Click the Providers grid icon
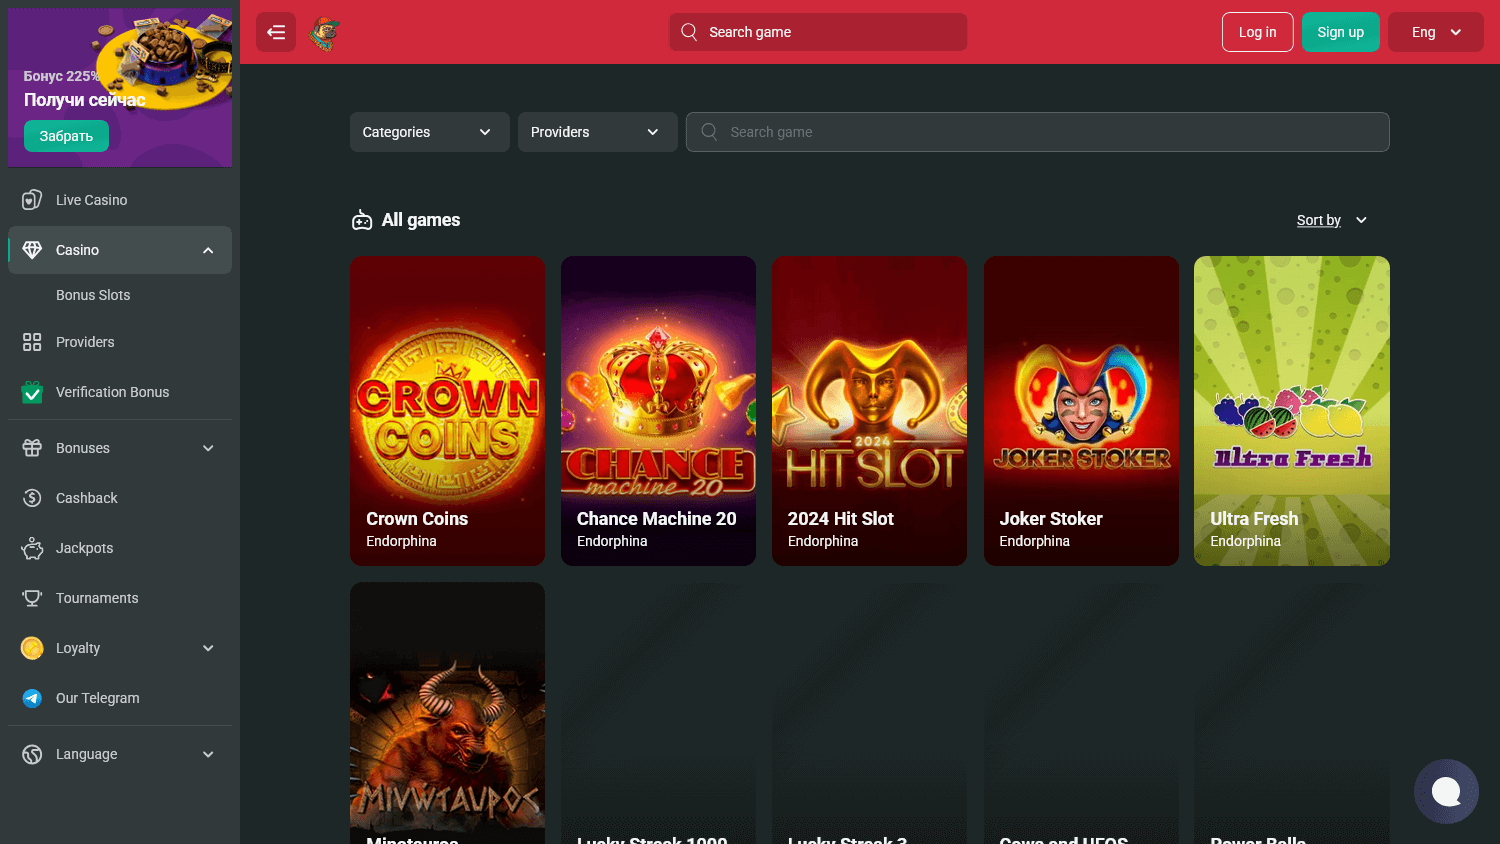 point(31,341)
